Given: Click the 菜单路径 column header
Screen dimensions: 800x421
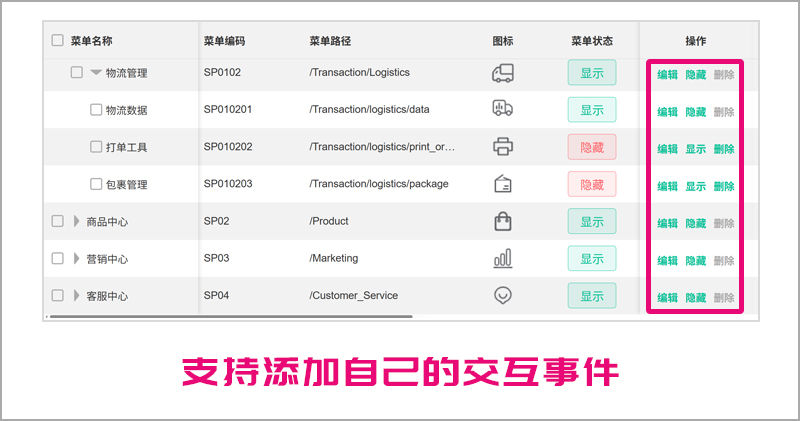Looking at the screenshot, I should pyautogui.click(x=330, y=41).
